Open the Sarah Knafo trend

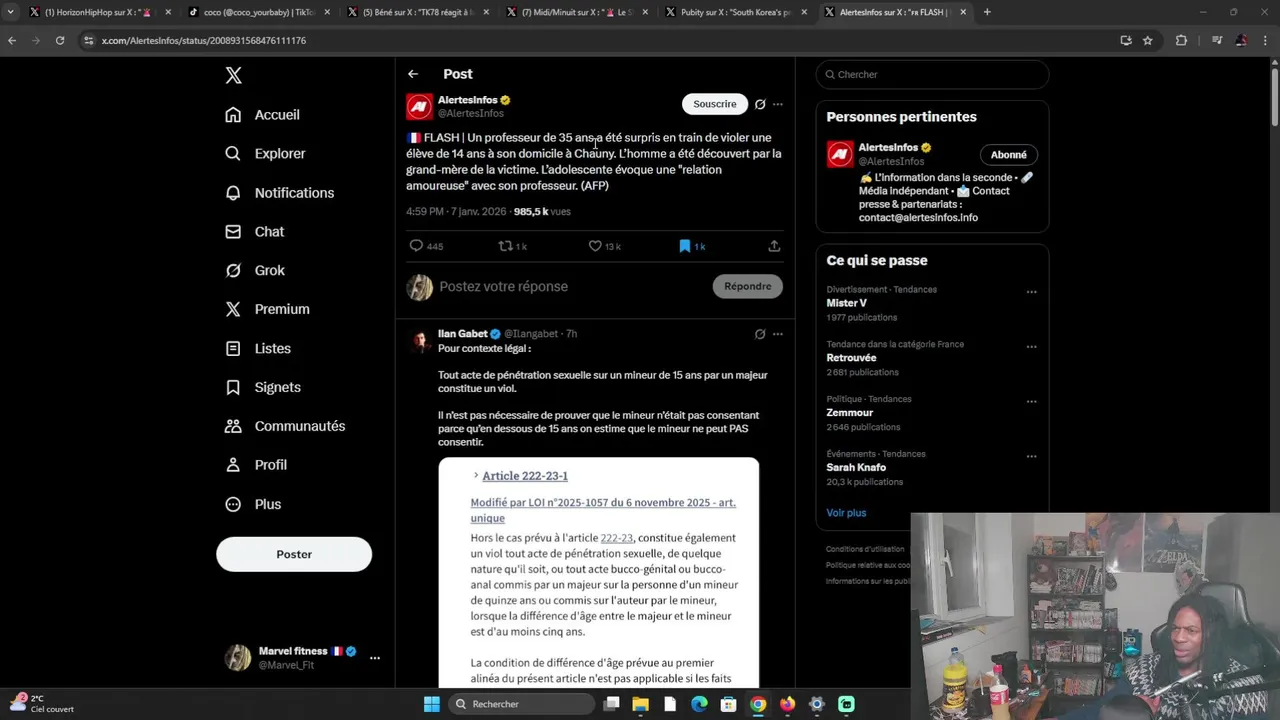[856, 468]
